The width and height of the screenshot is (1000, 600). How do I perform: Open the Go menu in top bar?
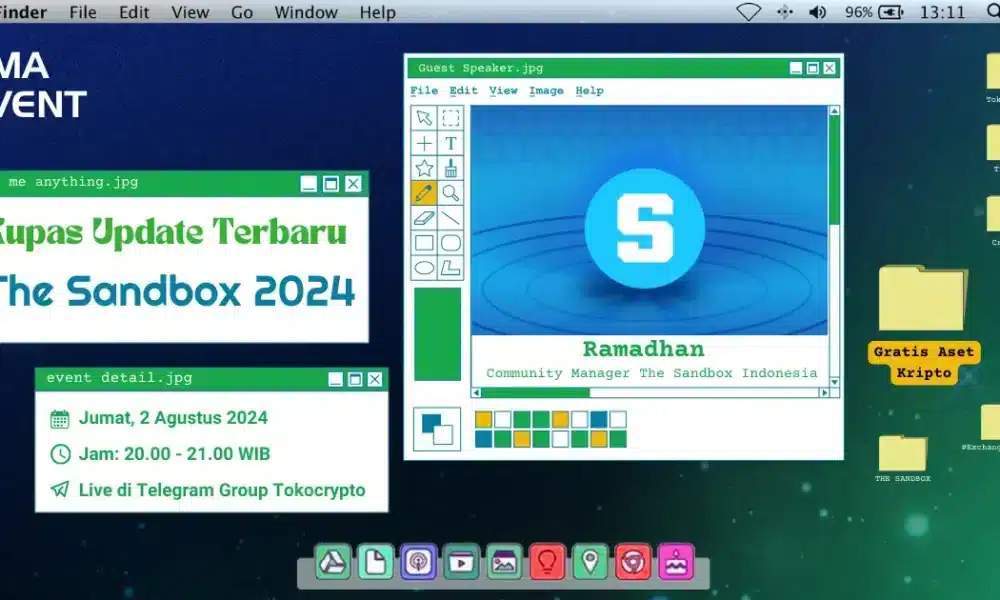coord(242,12)
